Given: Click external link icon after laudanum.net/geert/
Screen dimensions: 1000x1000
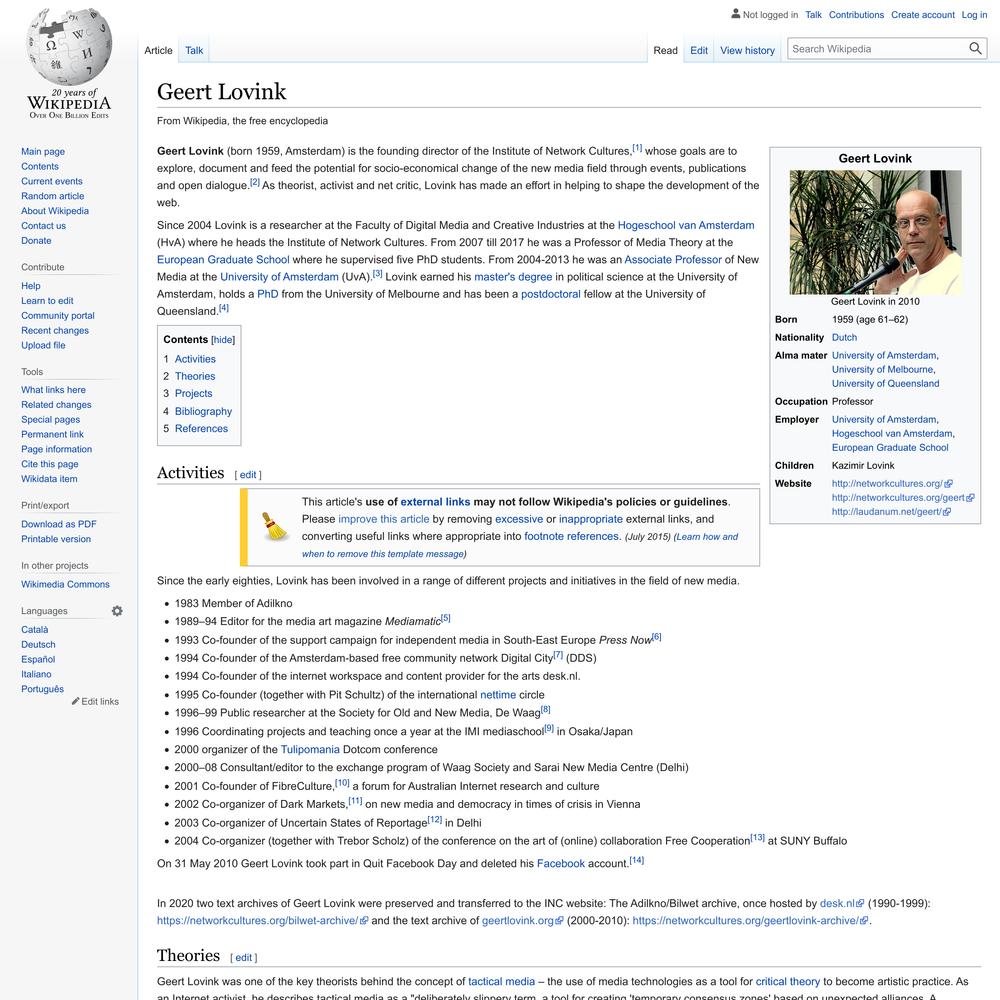Looking at the screenshot, I should pos(946,511).
